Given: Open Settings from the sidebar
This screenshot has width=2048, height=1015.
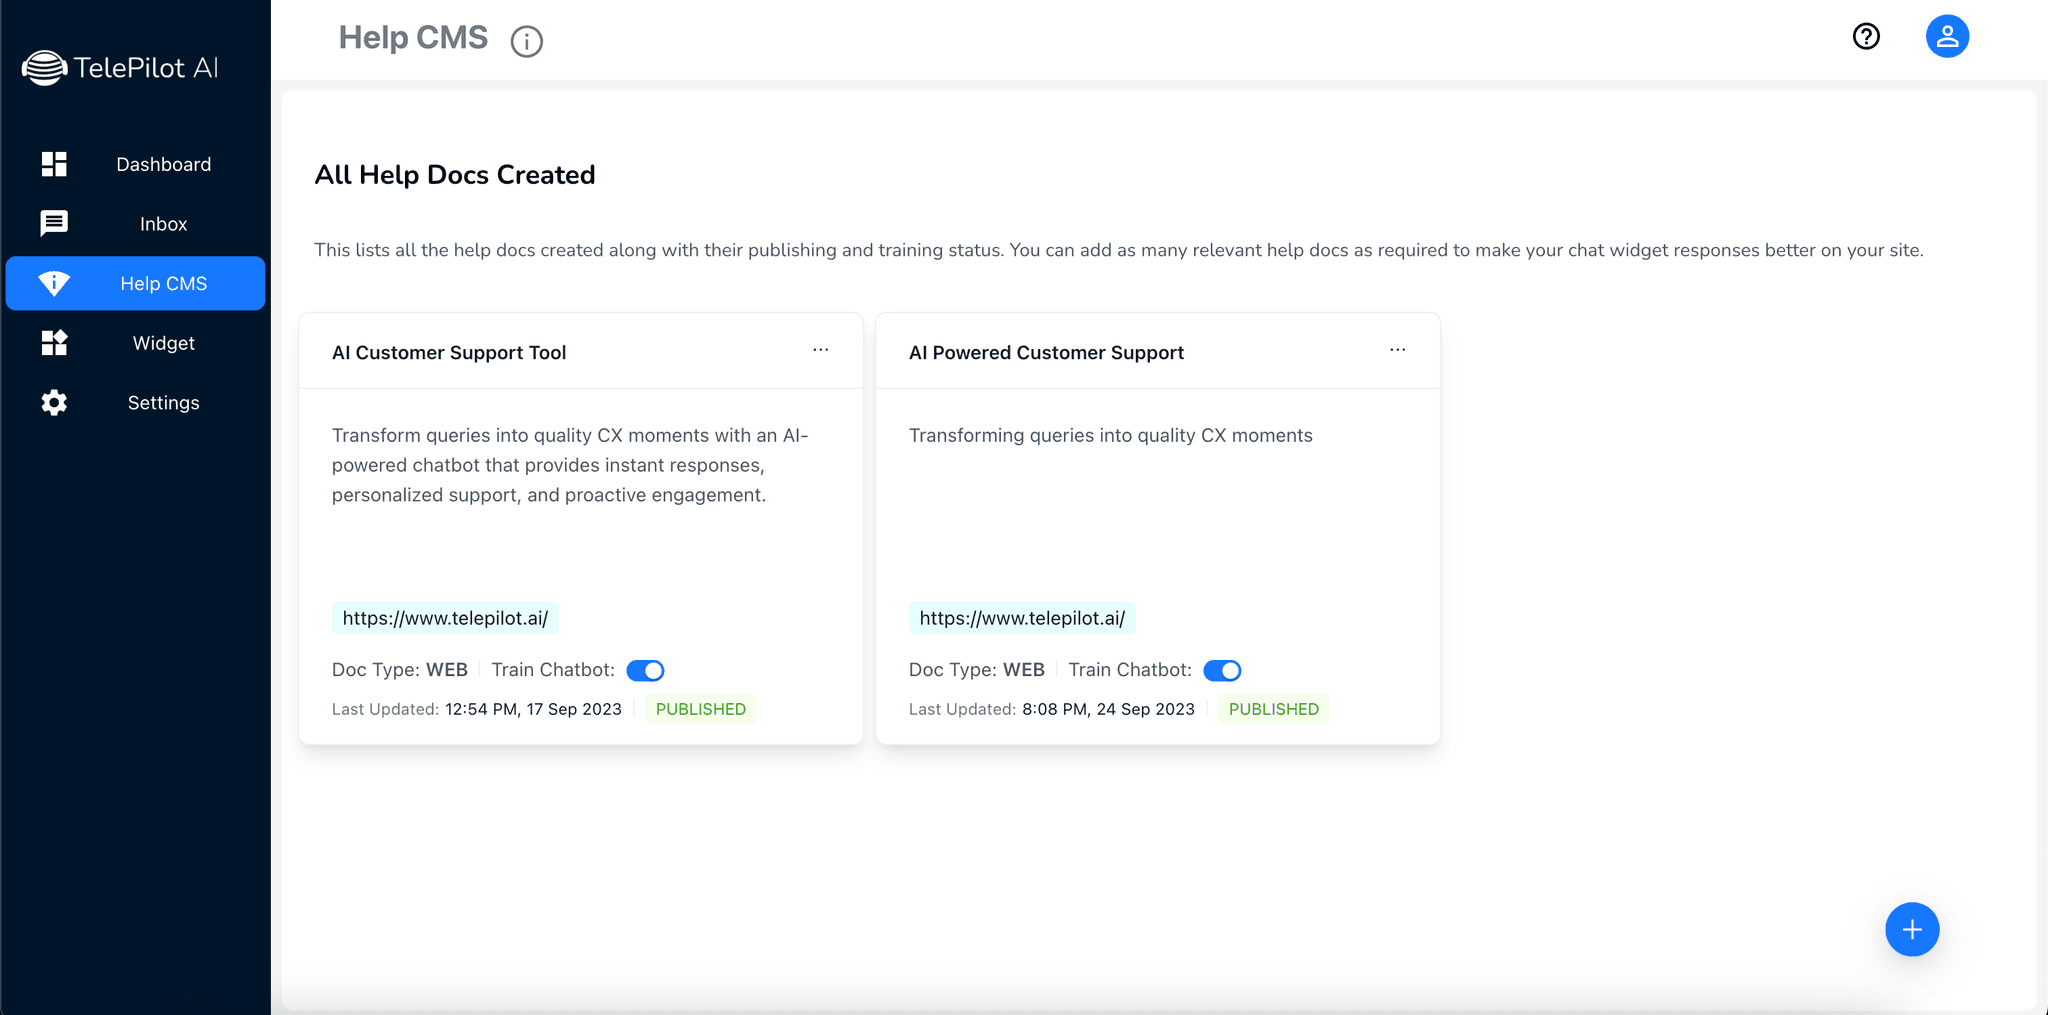Looking at the screenshot, I should [x=163, y=403].
